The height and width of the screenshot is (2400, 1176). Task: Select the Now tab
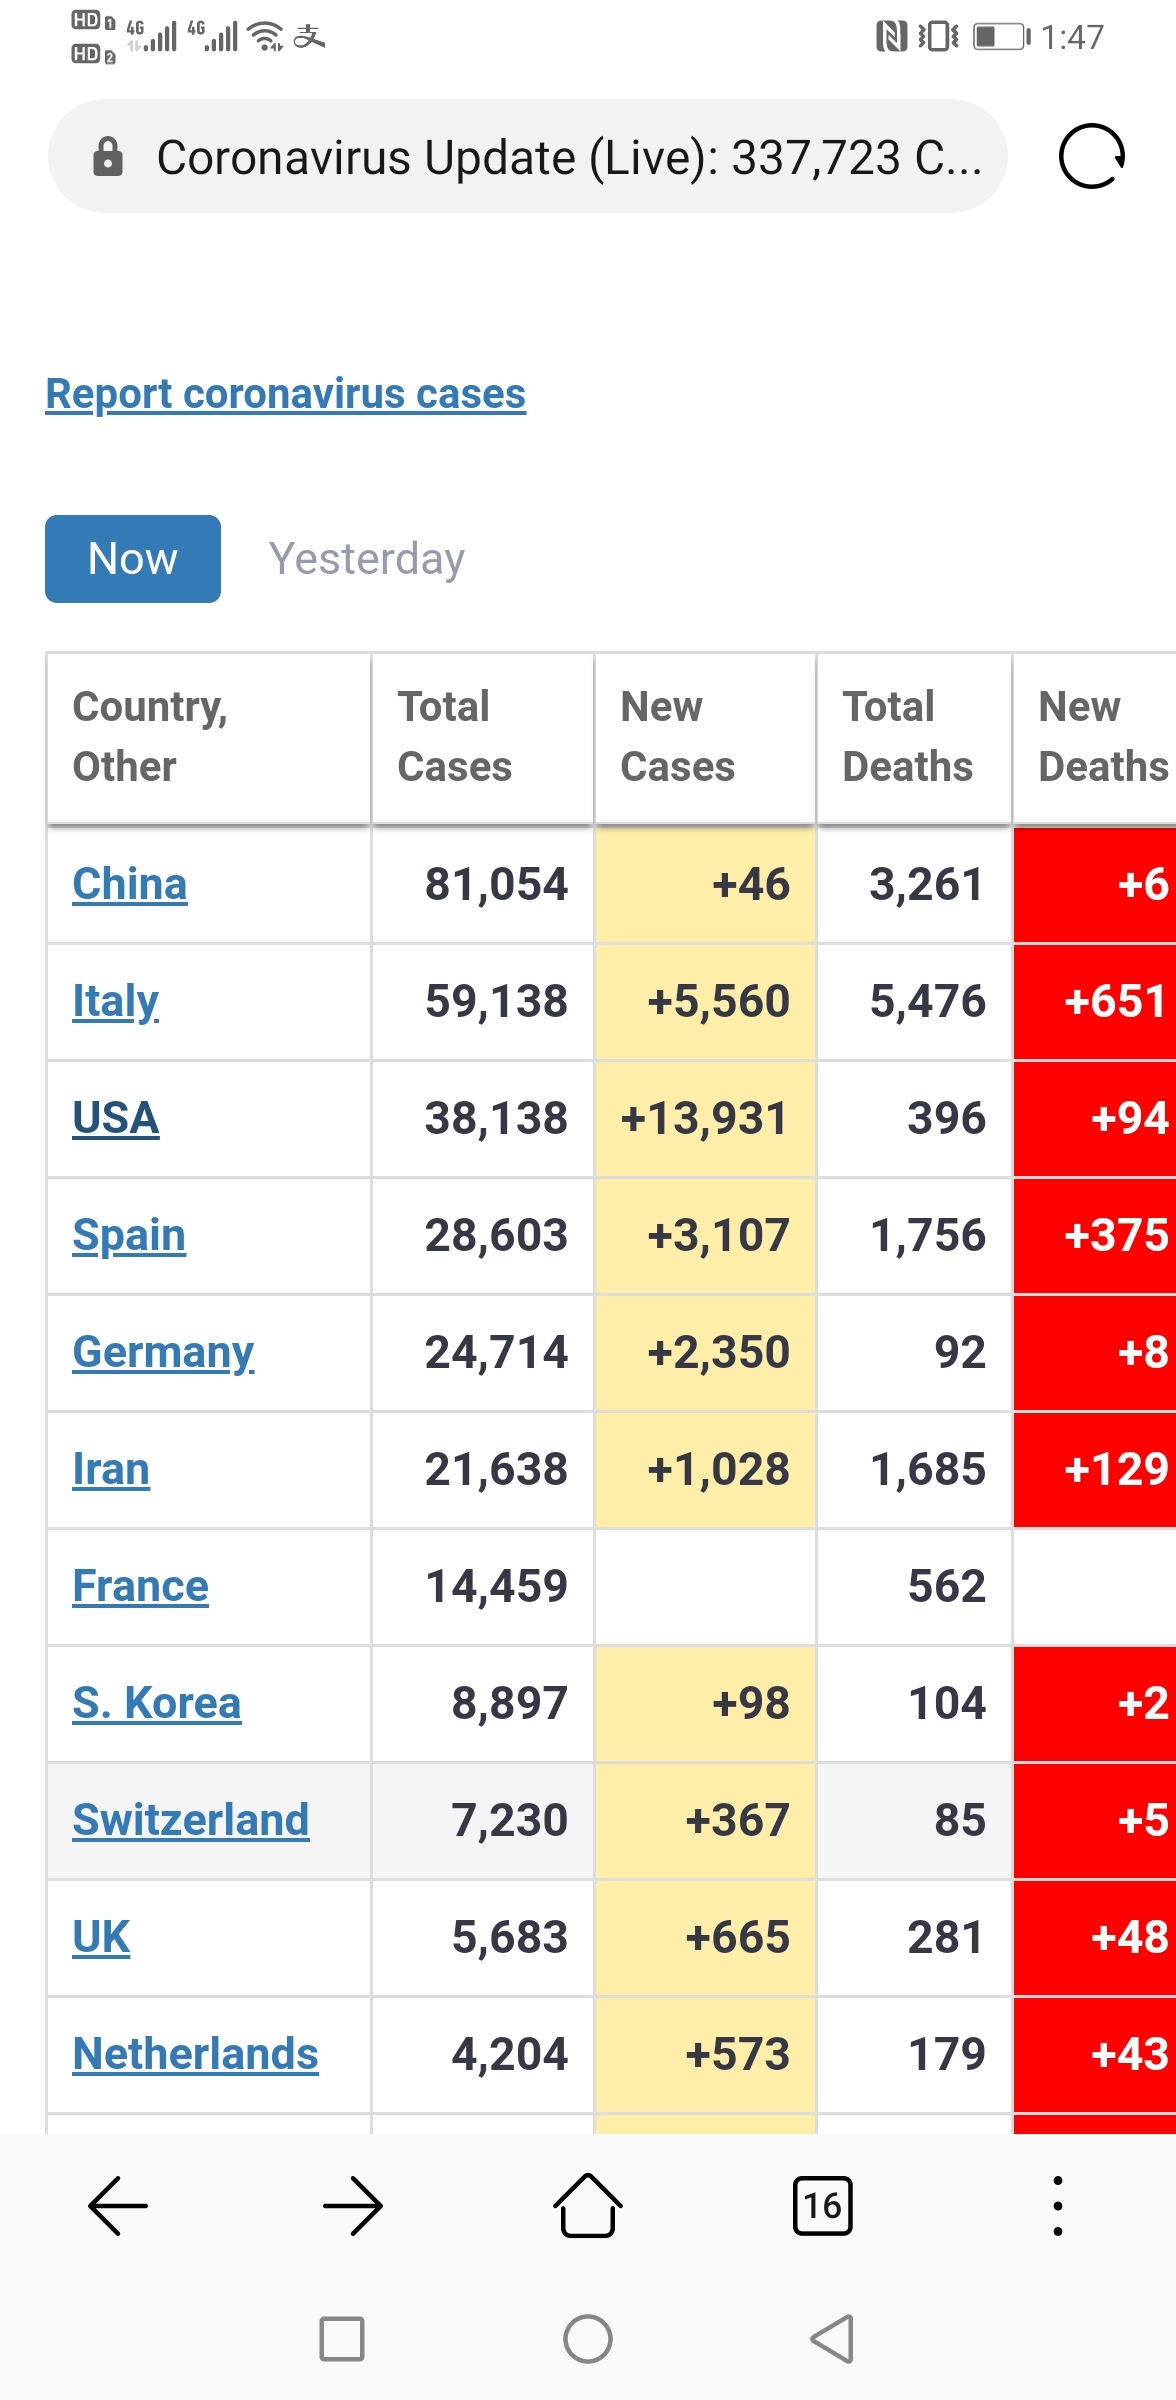(133, 559)
